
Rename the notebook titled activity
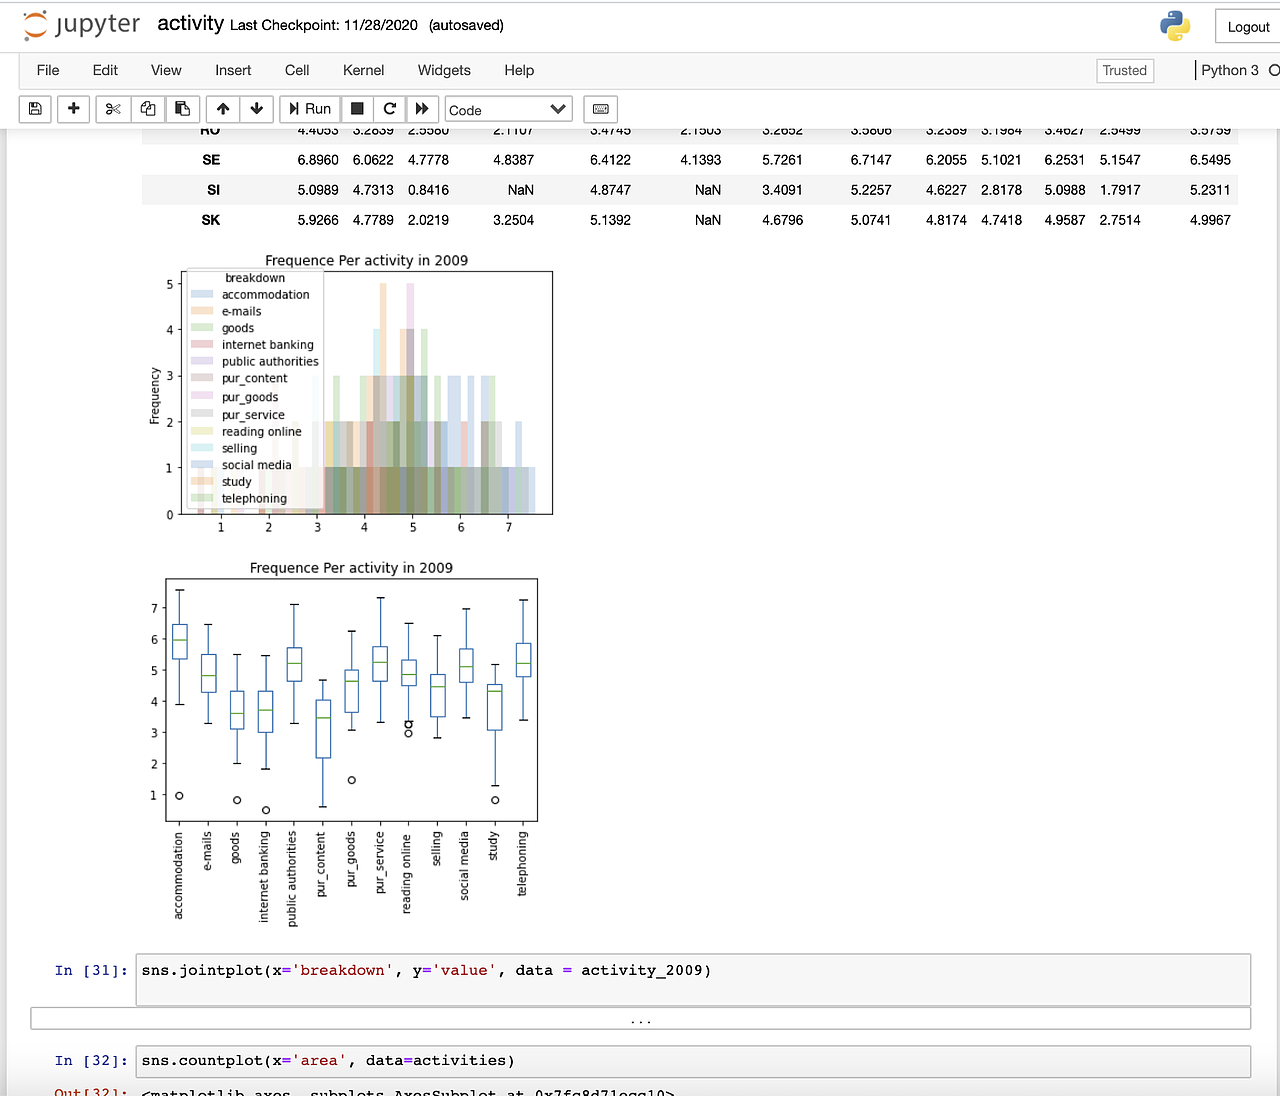coord(190,23)
